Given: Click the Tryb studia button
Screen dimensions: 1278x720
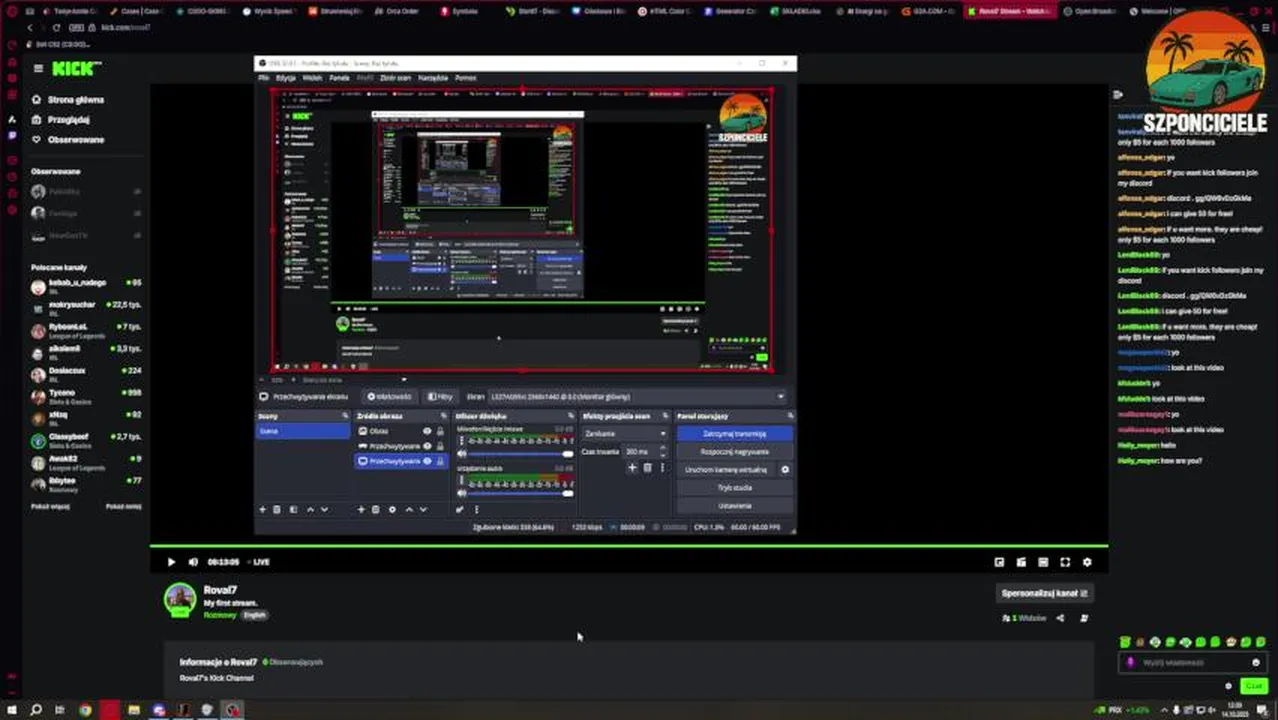Looking at the screenshot, I should point(735,488).
